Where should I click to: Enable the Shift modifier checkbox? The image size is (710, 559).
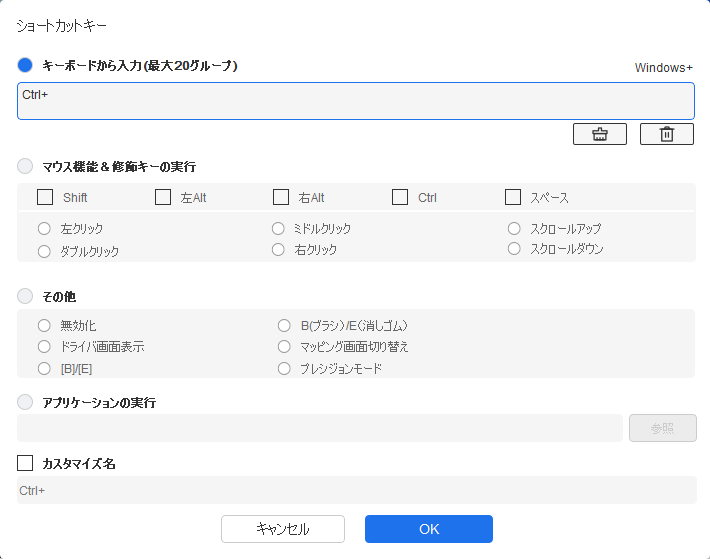(x=45, y=197)
